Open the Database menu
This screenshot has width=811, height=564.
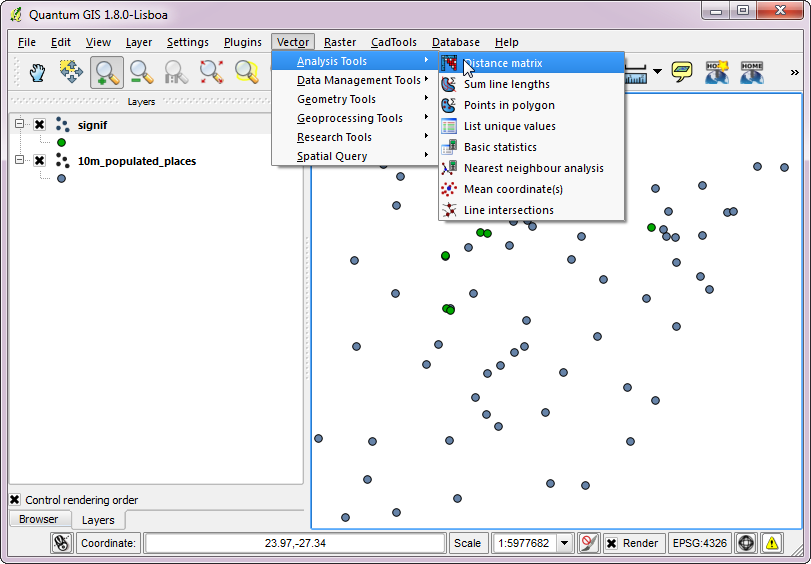(456, 42)
